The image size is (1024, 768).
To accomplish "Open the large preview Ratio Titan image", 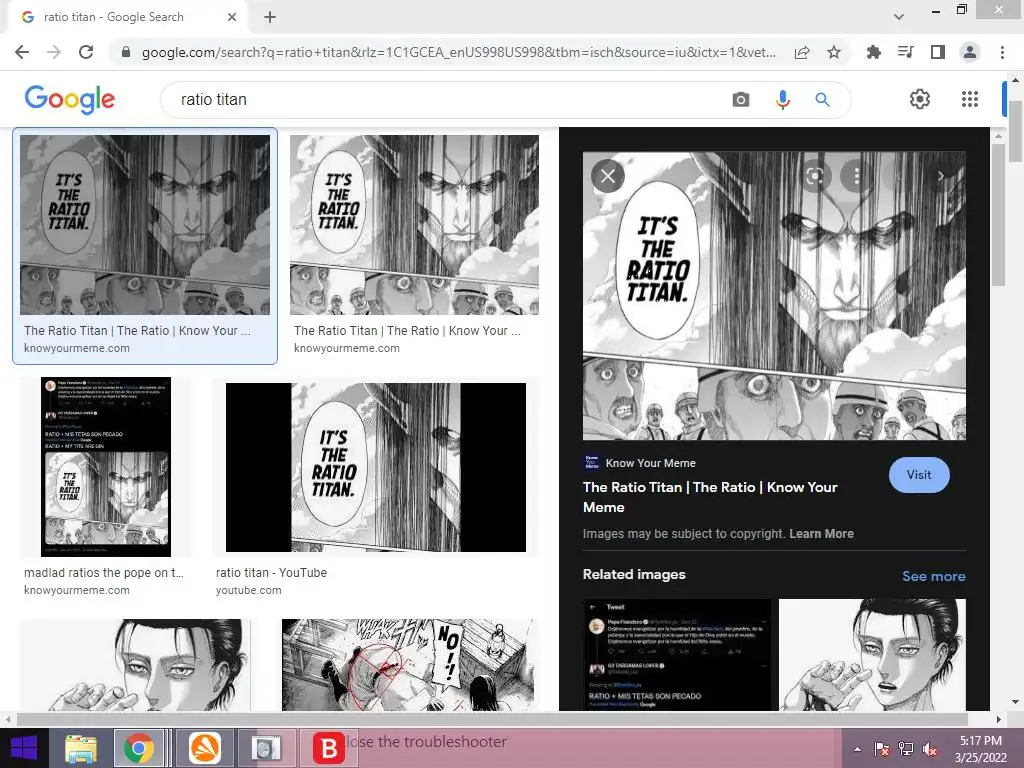I will click(x=774, y=296).
